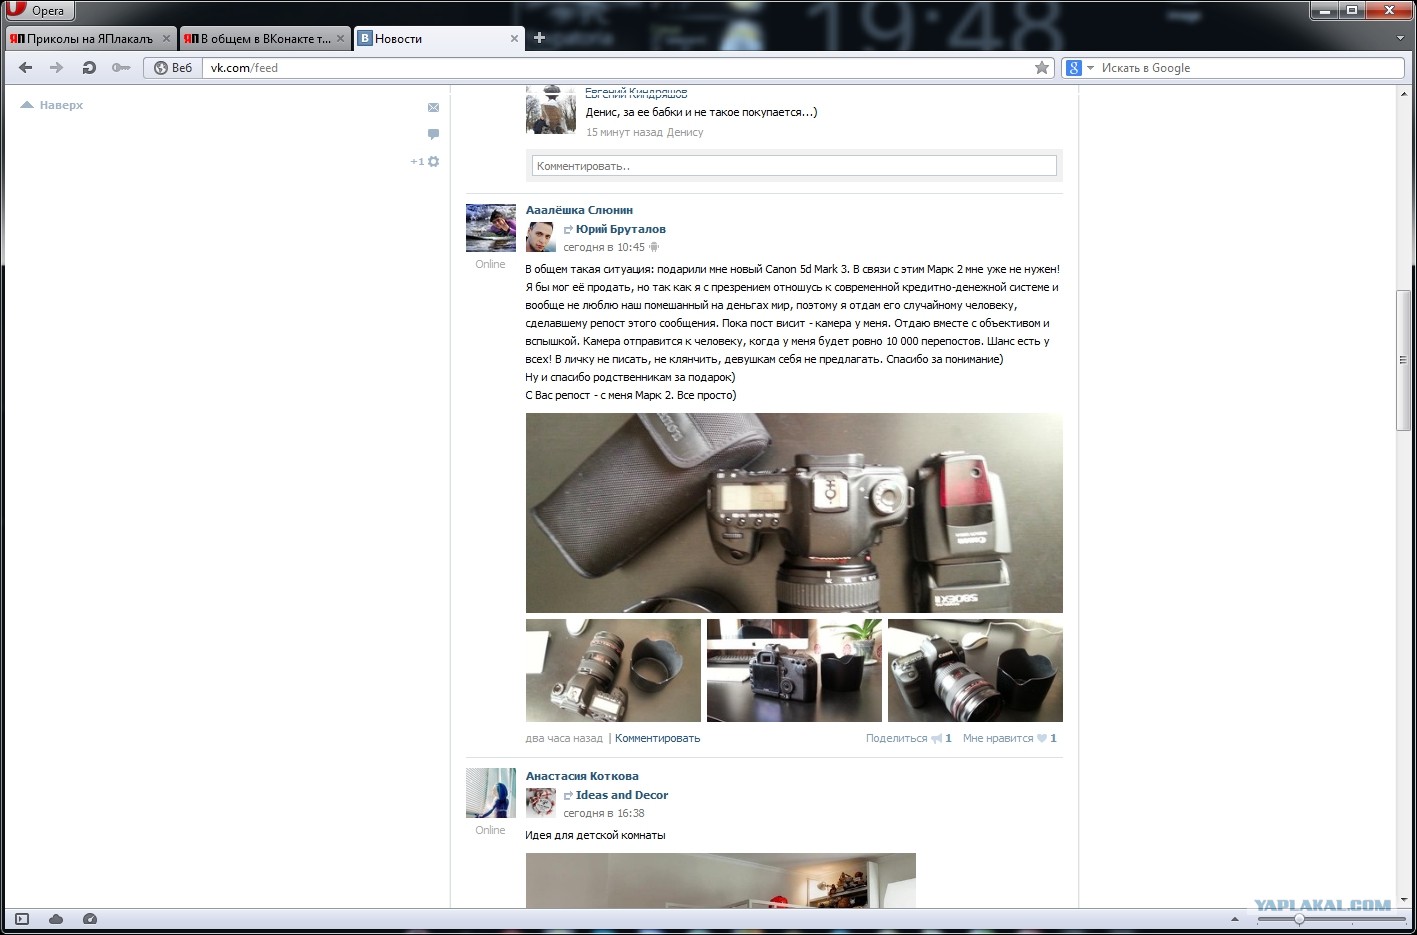Open Анастасия Коткова's profile name link
The height and width of the screenshot is (935, 1417).
pos(582,776)
